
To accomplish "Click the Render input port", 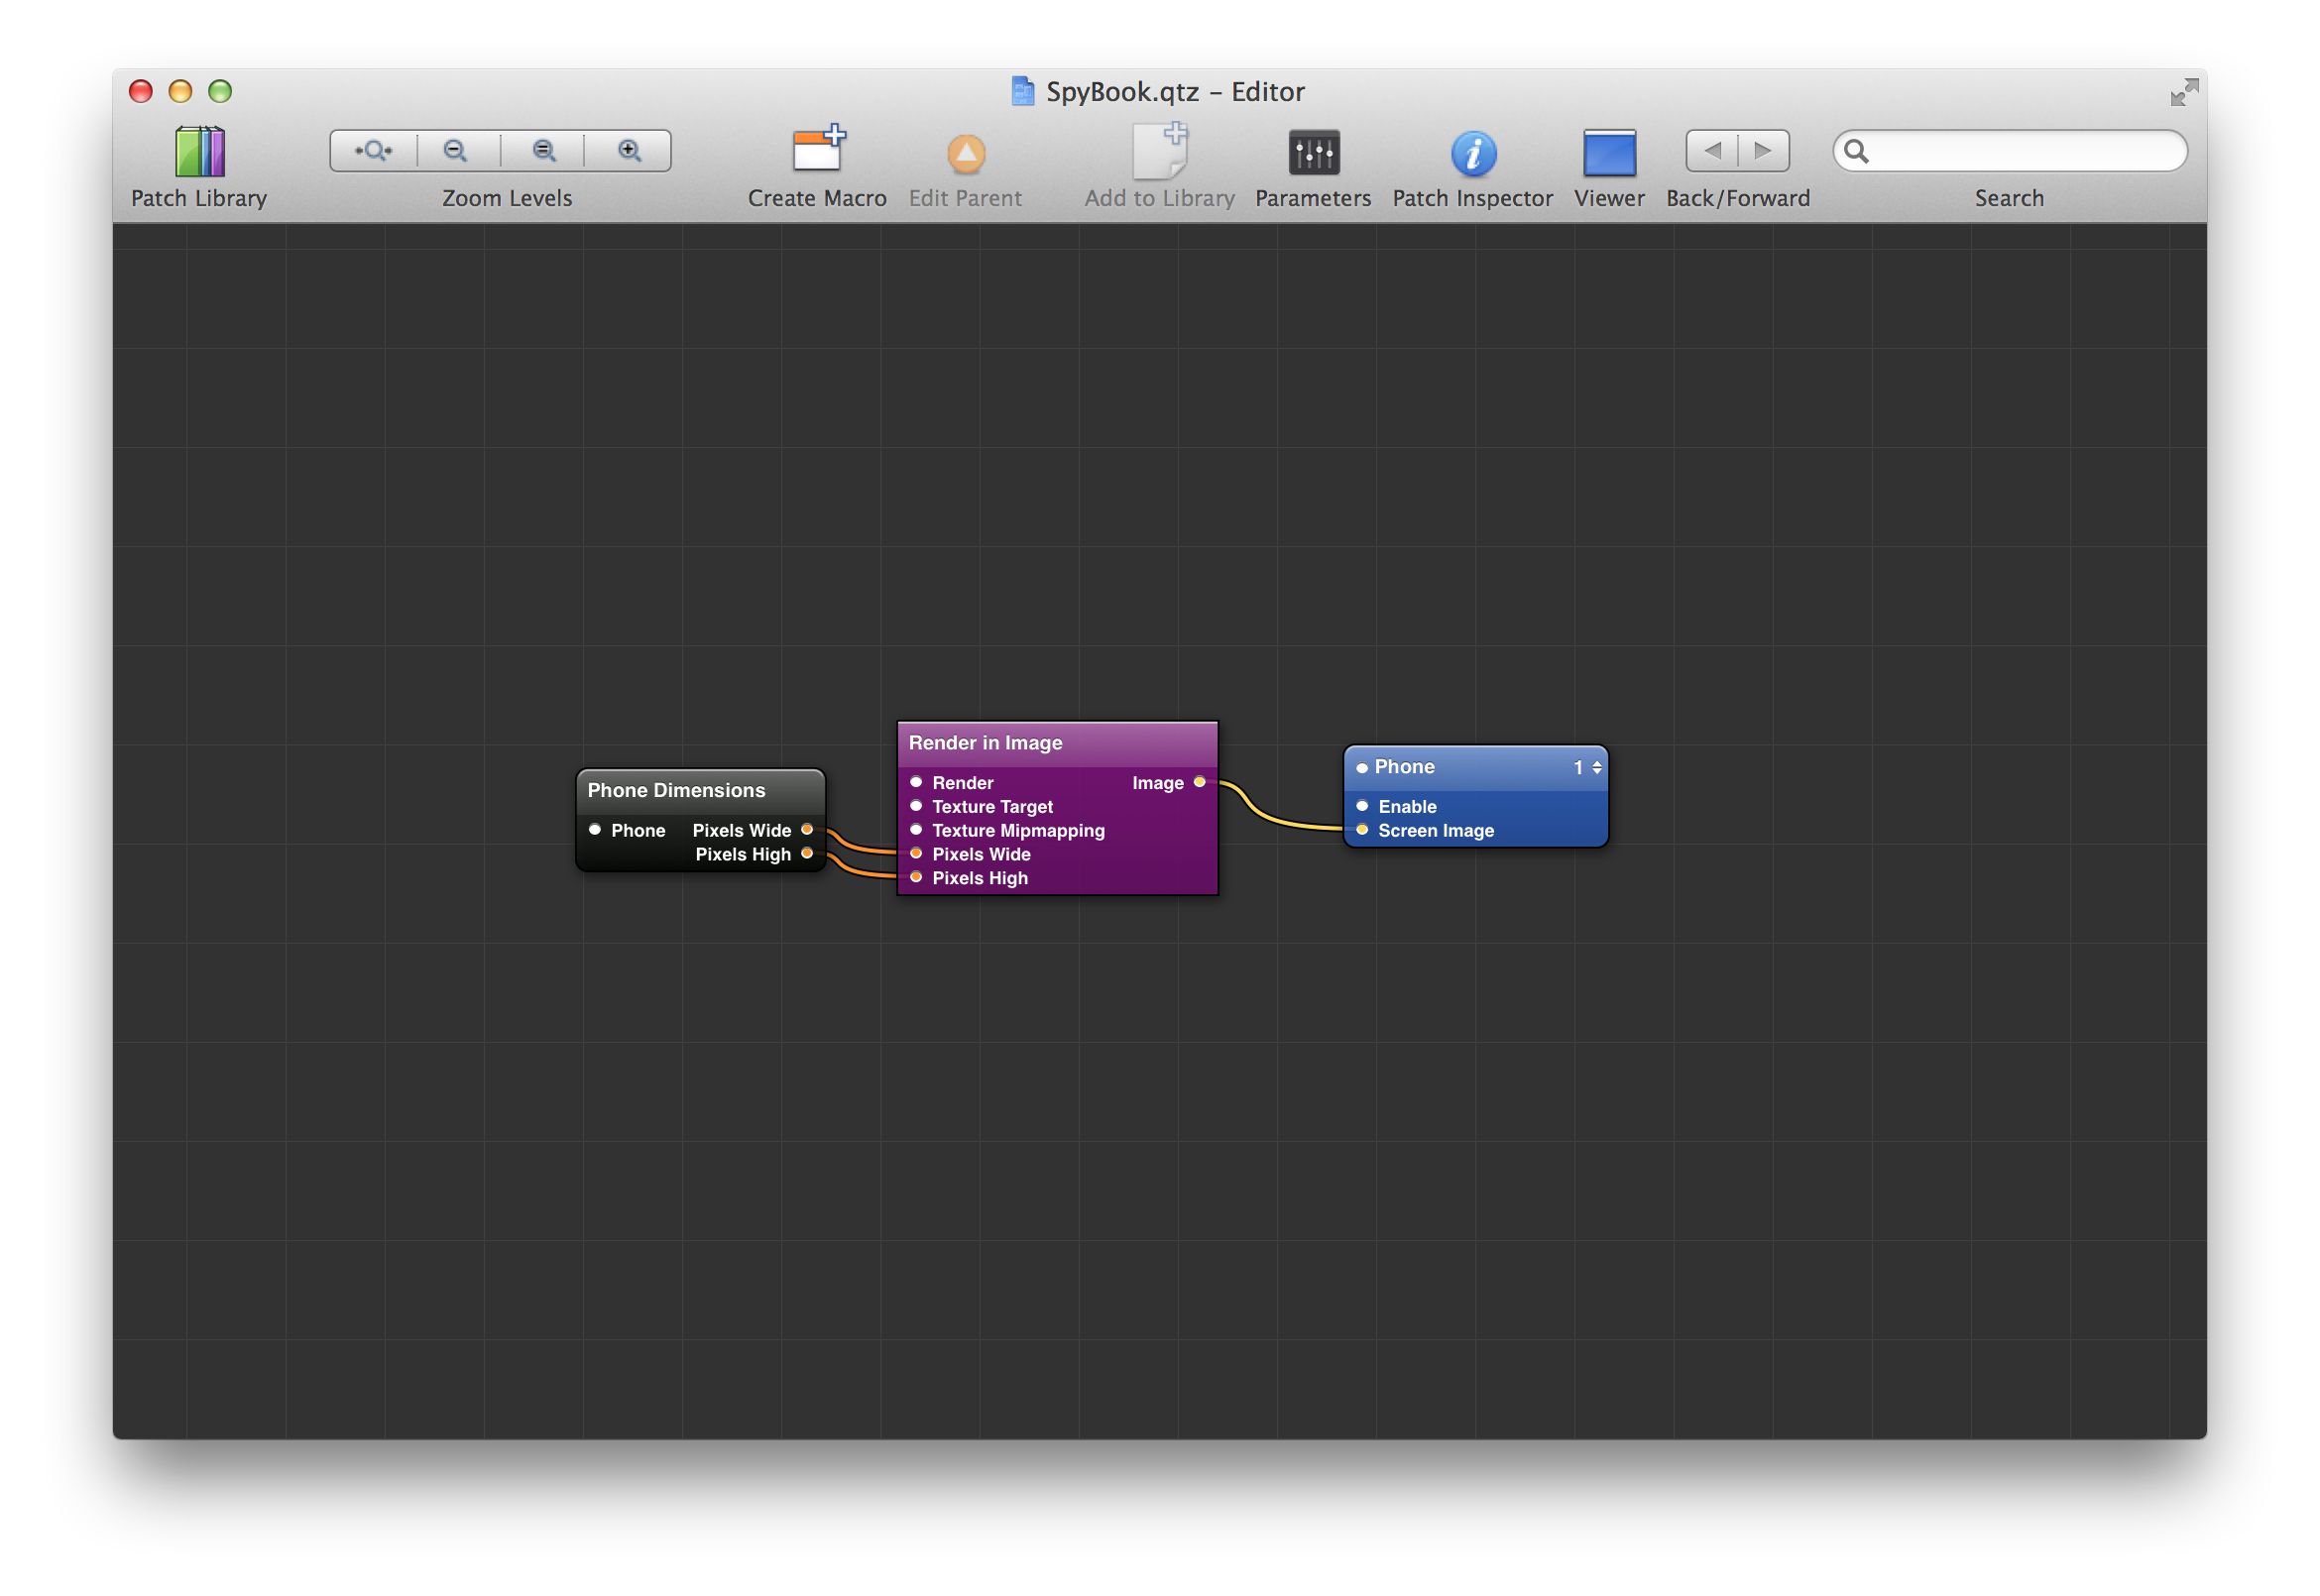I will click(916, 782).
